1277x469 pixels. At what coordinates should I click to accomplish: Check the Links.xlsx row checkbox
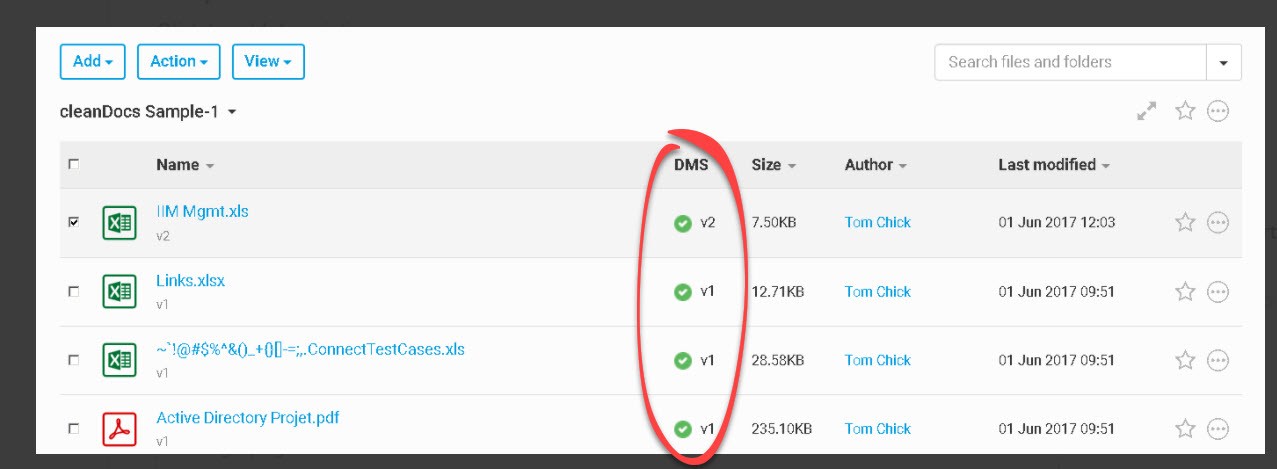[x=73, y=292]
